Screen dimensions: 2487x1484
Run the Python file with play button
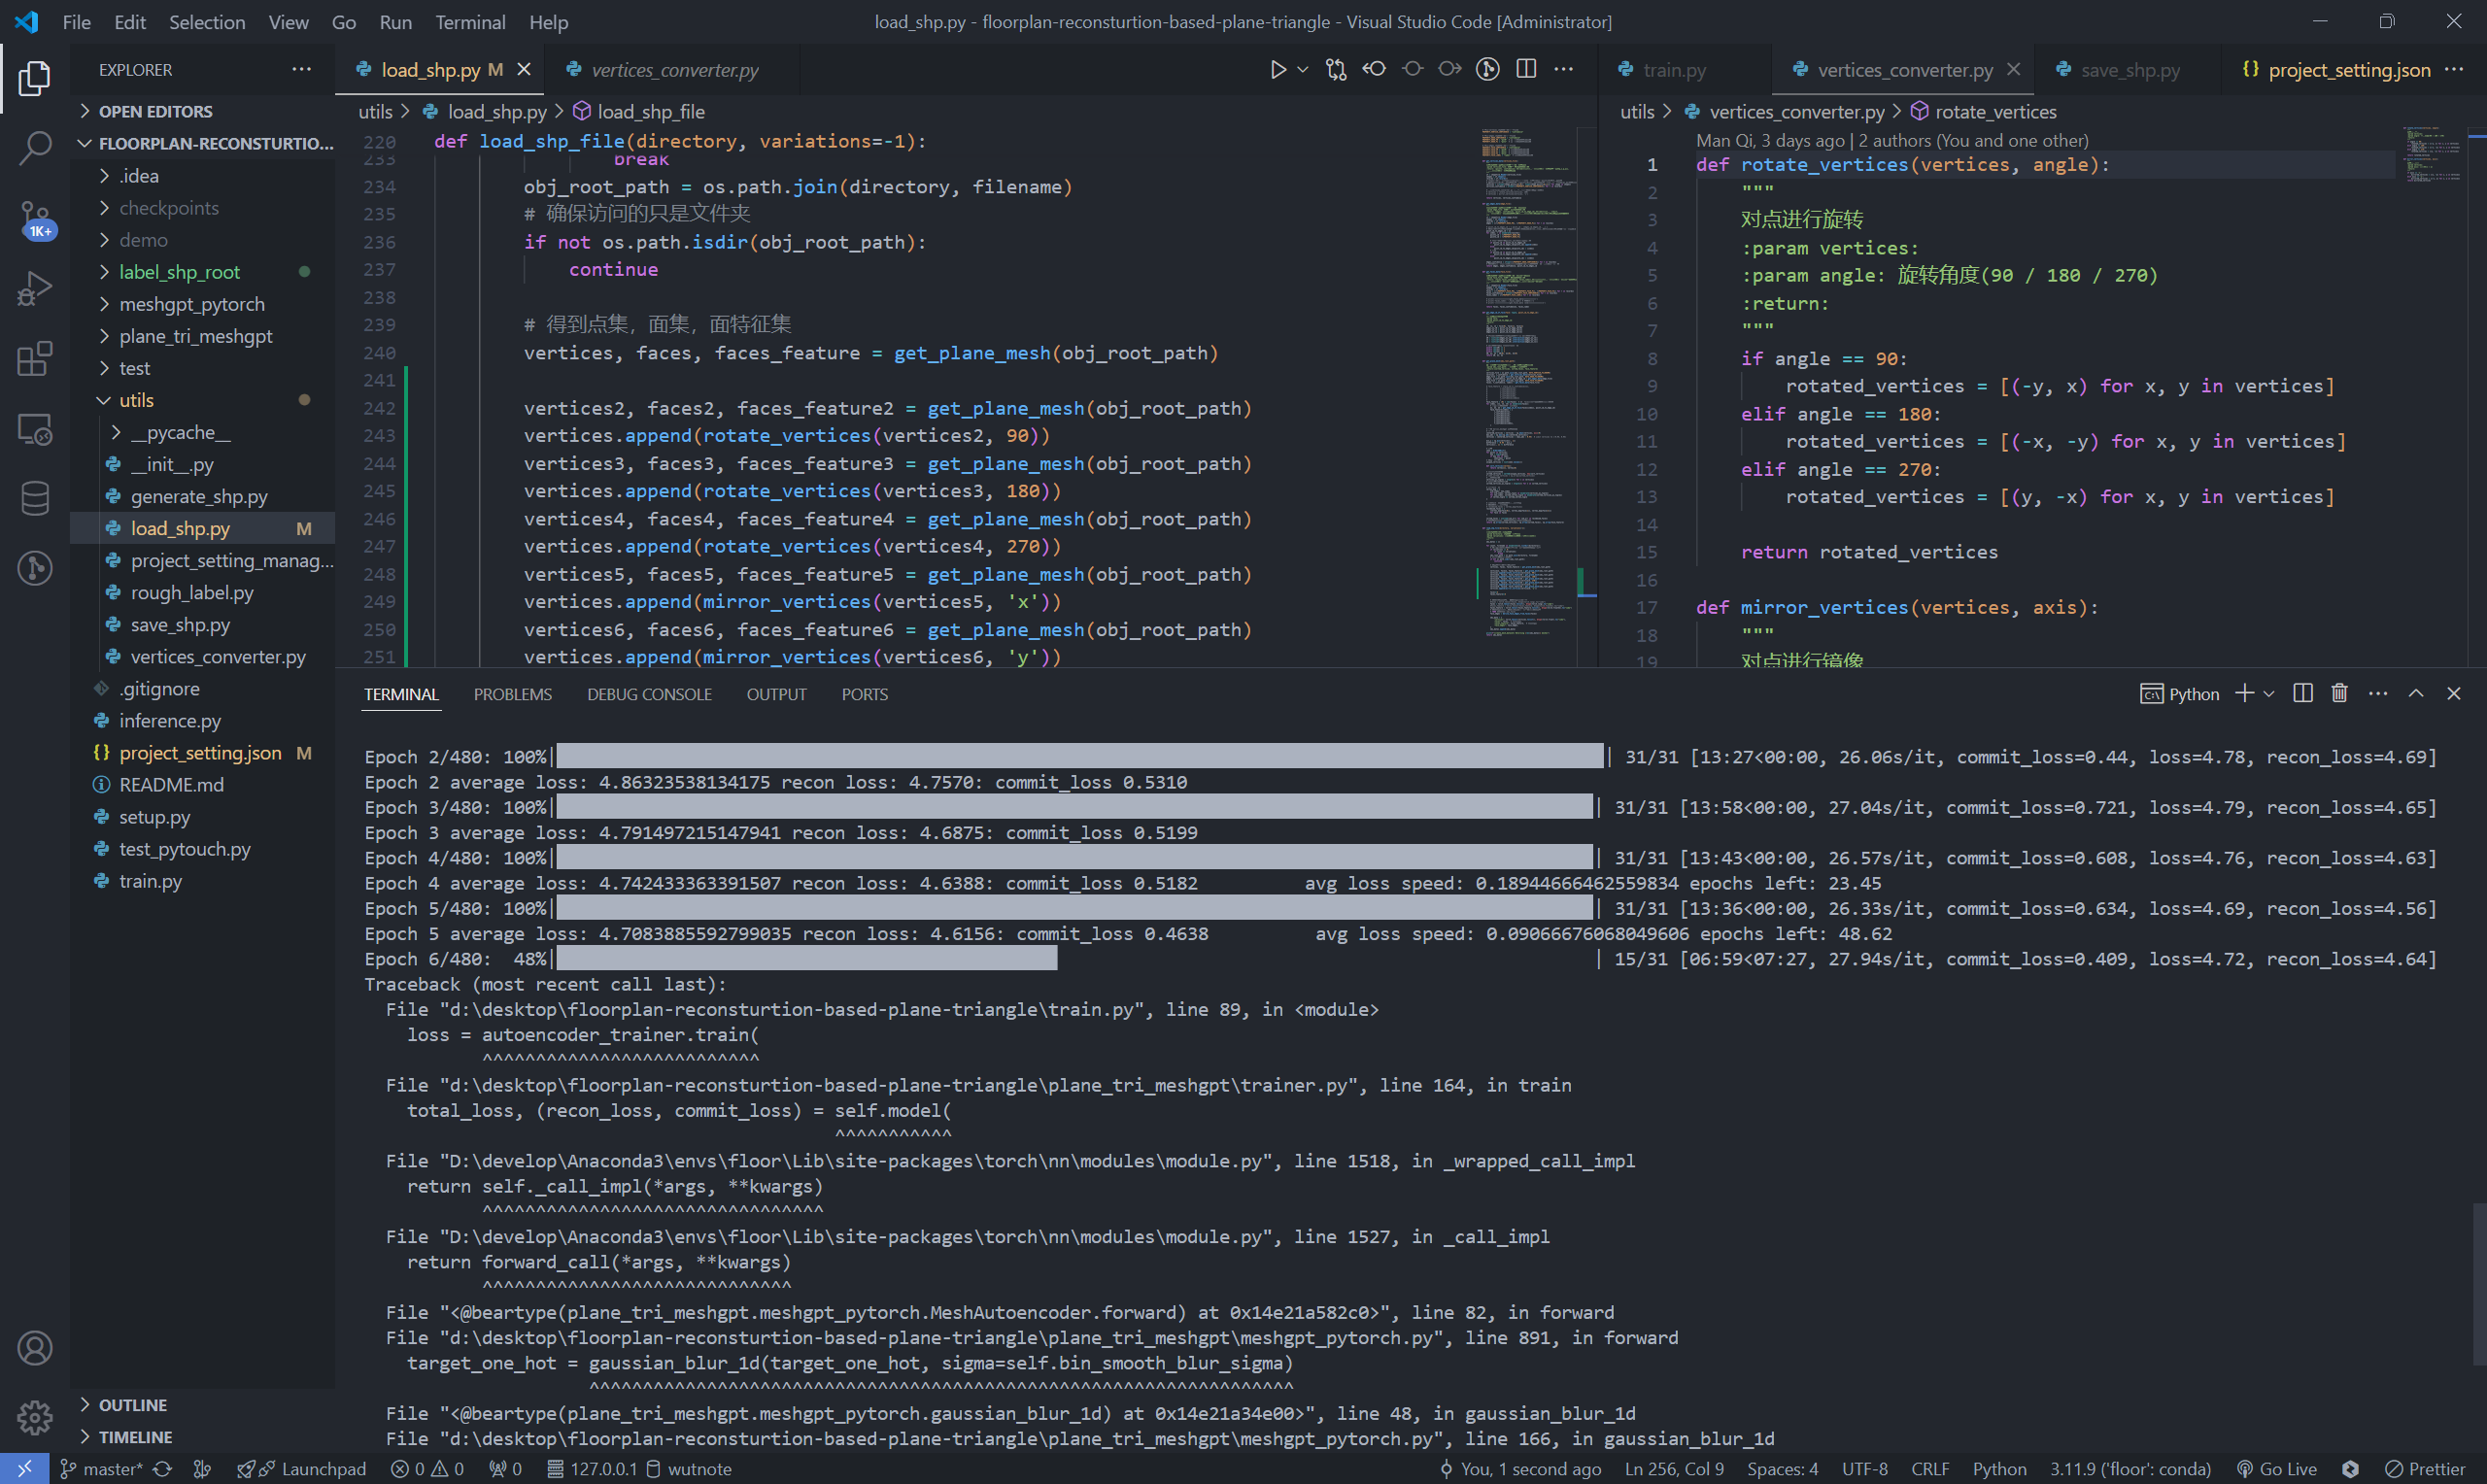point(1277,69)
